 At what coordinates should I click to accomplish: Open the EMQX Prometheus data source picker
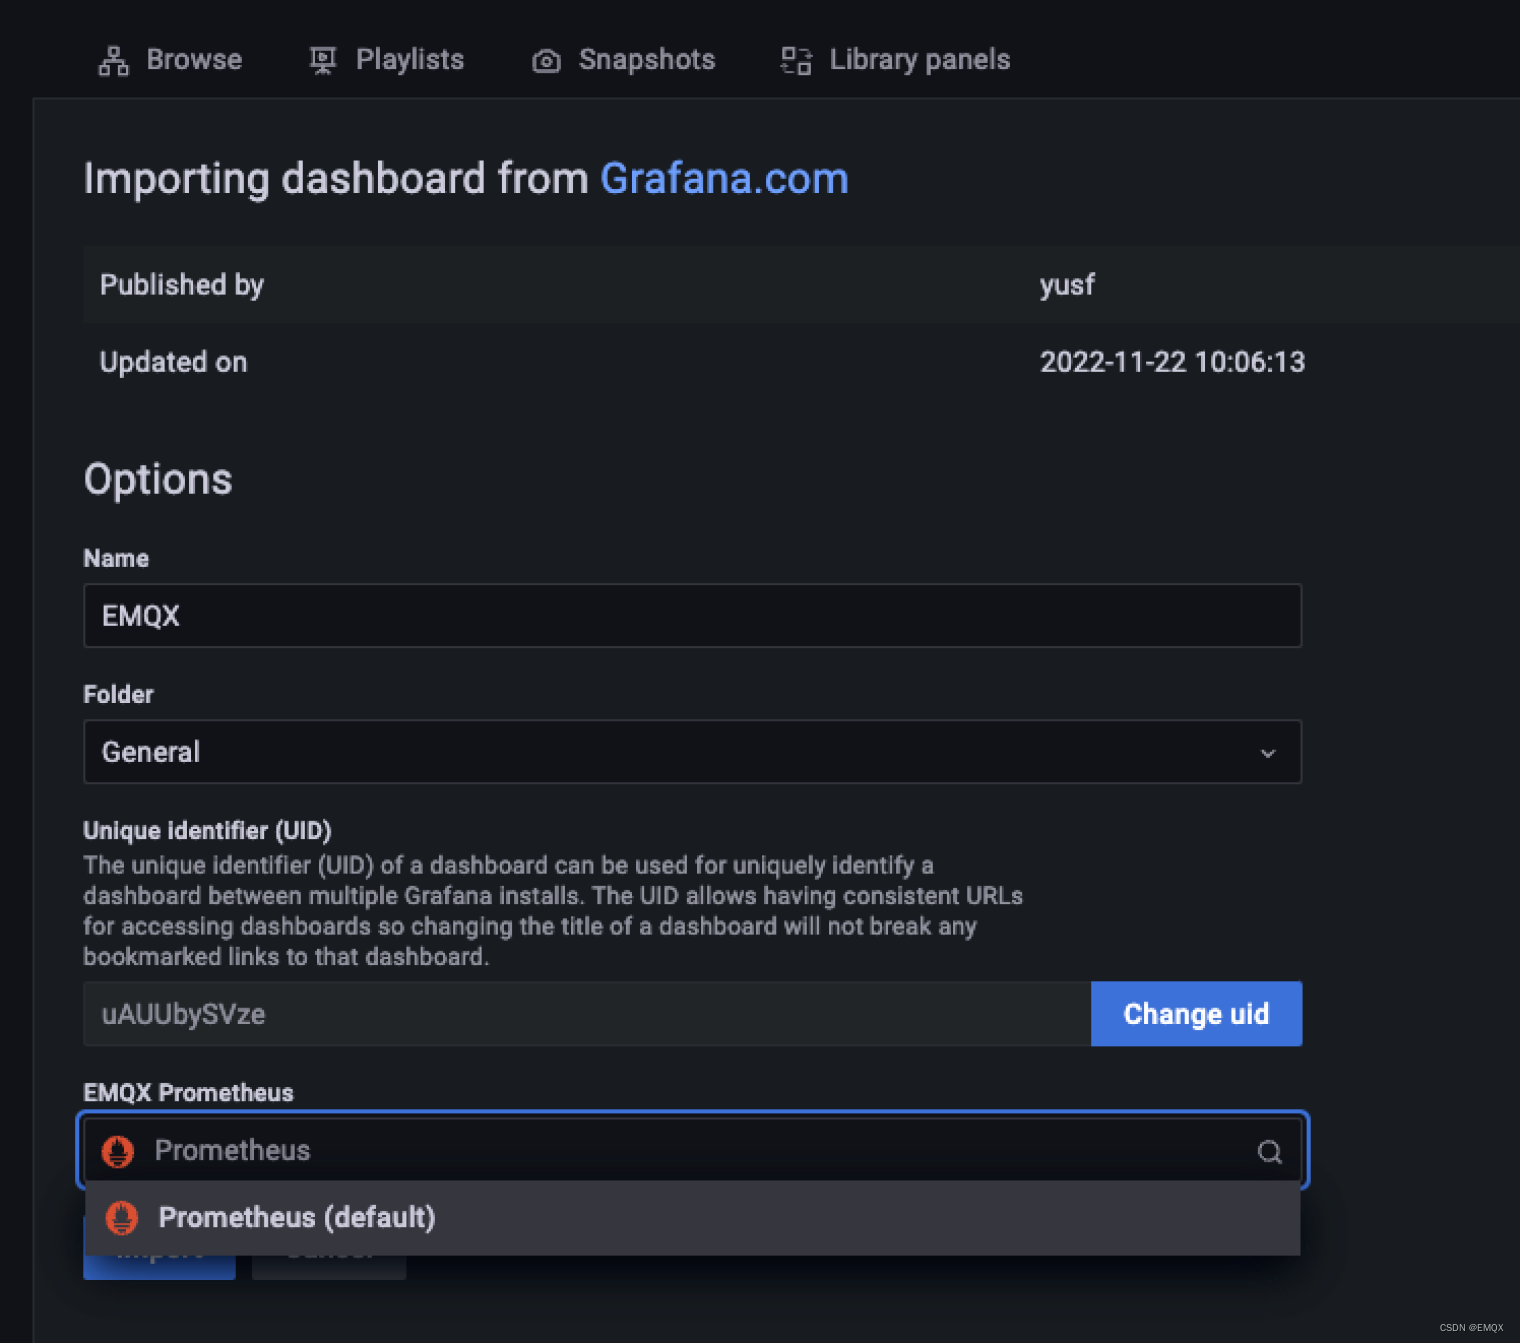point(690,1151)
